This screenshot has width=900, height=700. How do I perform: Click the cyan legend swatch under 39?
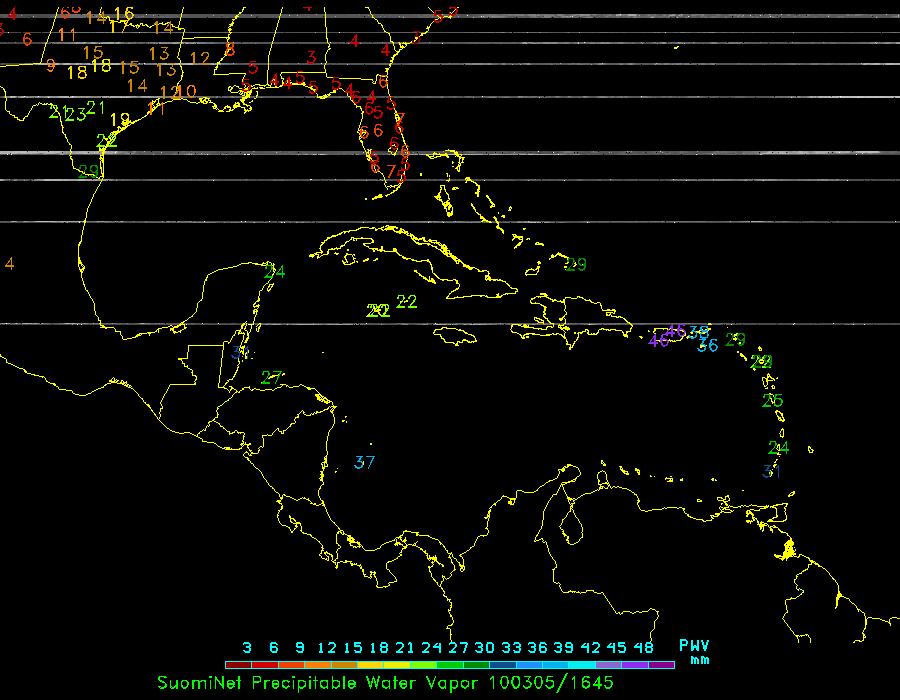580,664
